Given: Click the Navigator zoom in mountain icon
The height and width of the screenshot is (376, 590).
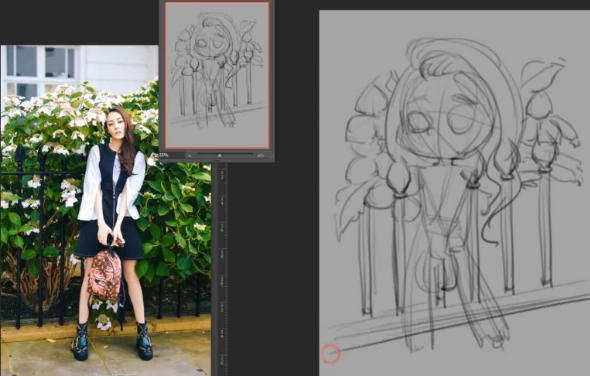Looking at the screenshot, I should point(260,155).
